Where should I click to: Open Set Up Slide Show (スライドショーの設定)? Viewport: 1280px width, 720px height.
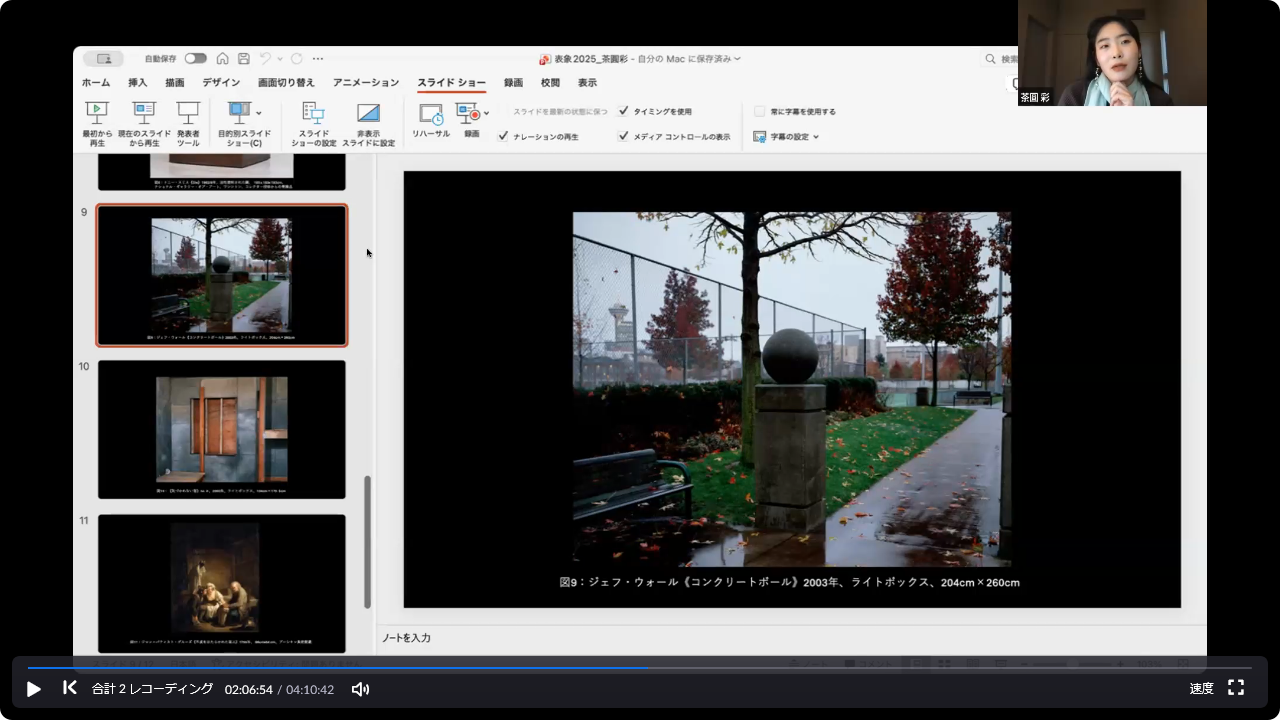(x=313, y=113)
